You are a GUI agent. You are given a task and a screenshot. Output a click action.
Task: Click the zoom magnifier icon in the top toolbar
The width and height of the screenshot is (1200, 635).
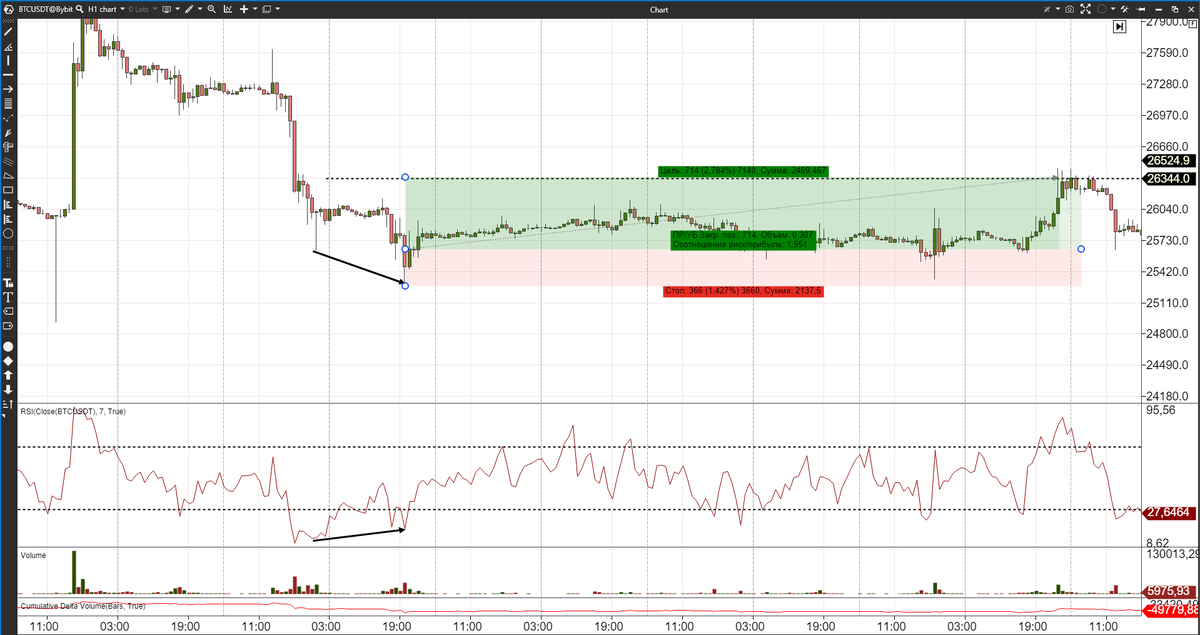pyautogui.click(x=211, y=9)
